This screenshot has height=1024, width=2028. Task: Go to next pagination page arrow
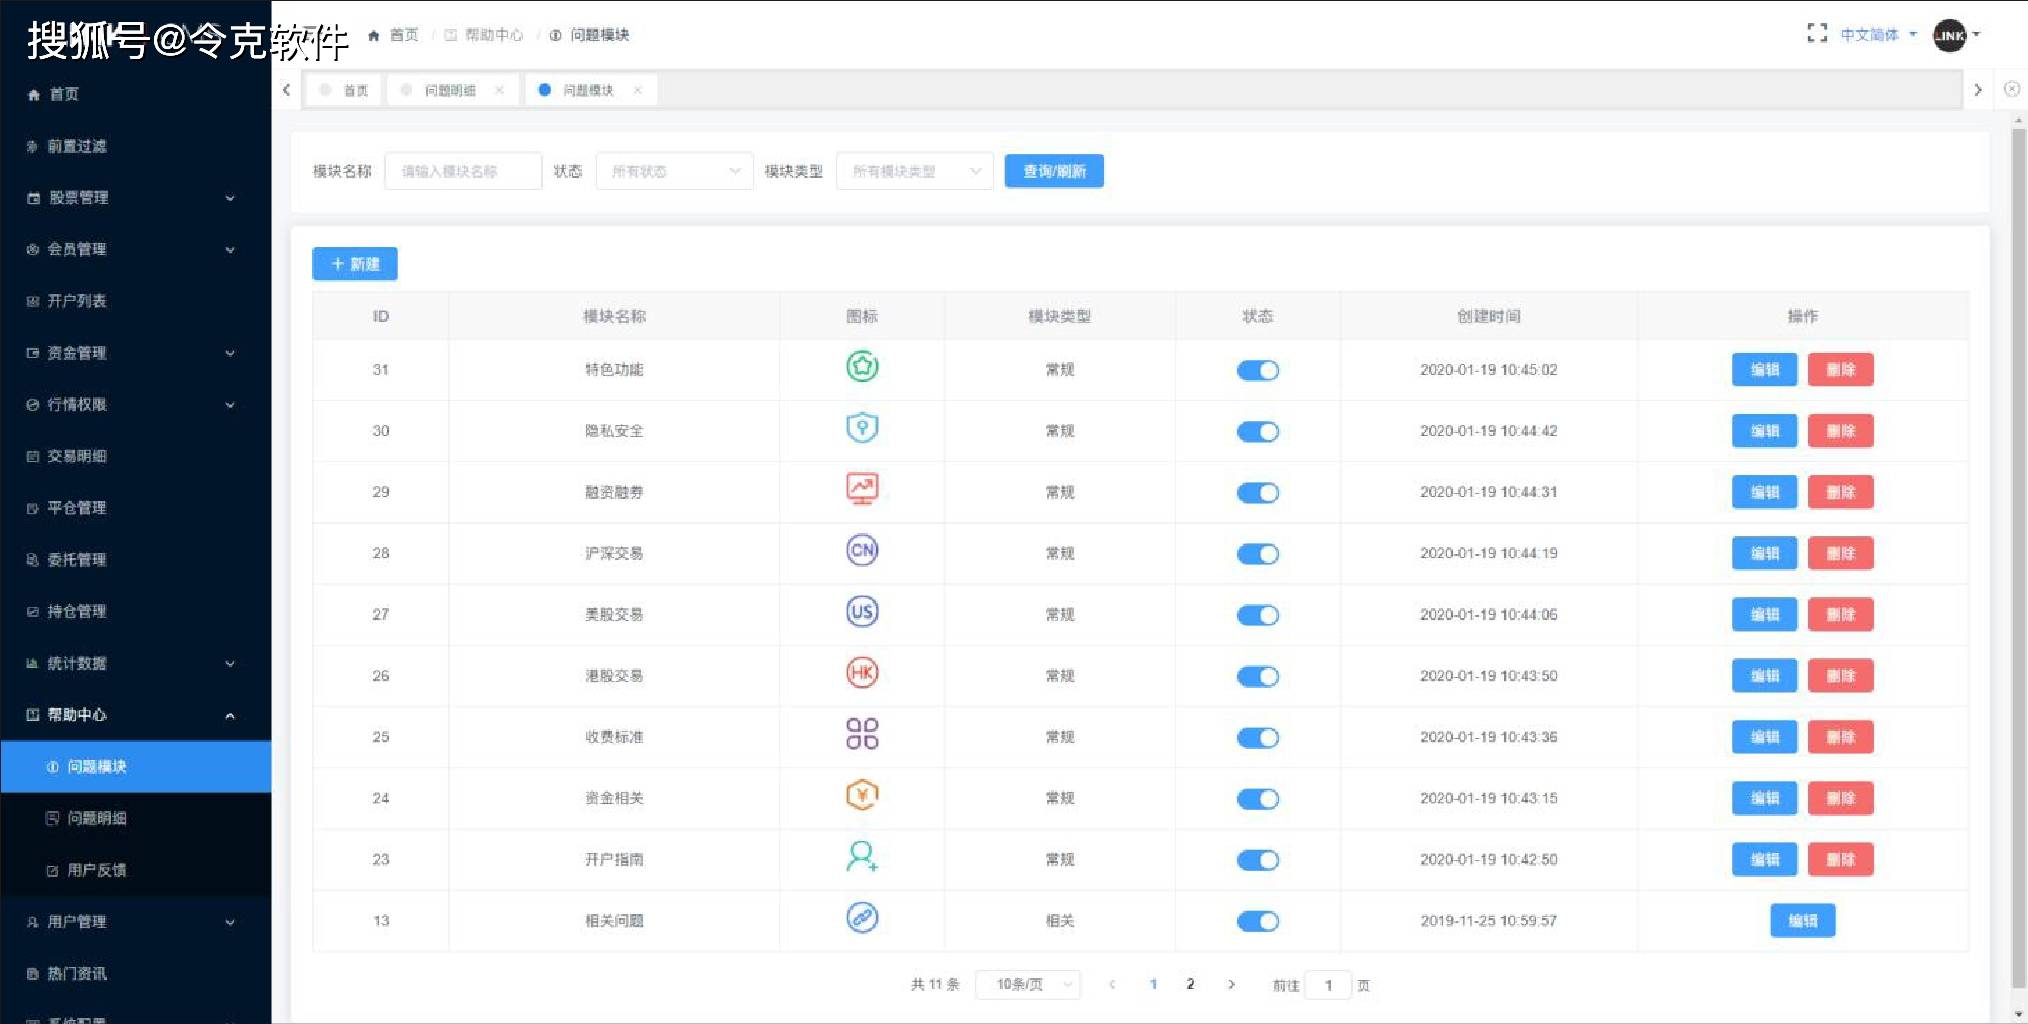tap(1231, 985)
